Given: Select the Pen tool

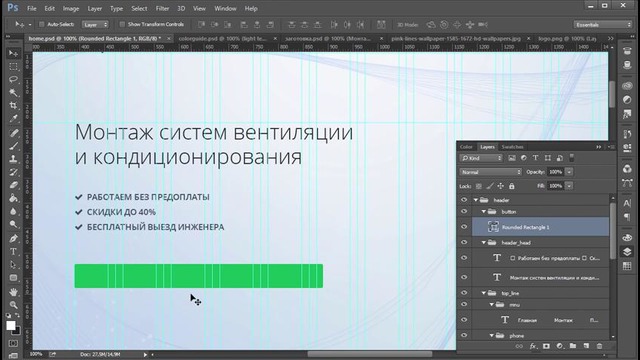Looking at the screenshot, I should (13, 238).
